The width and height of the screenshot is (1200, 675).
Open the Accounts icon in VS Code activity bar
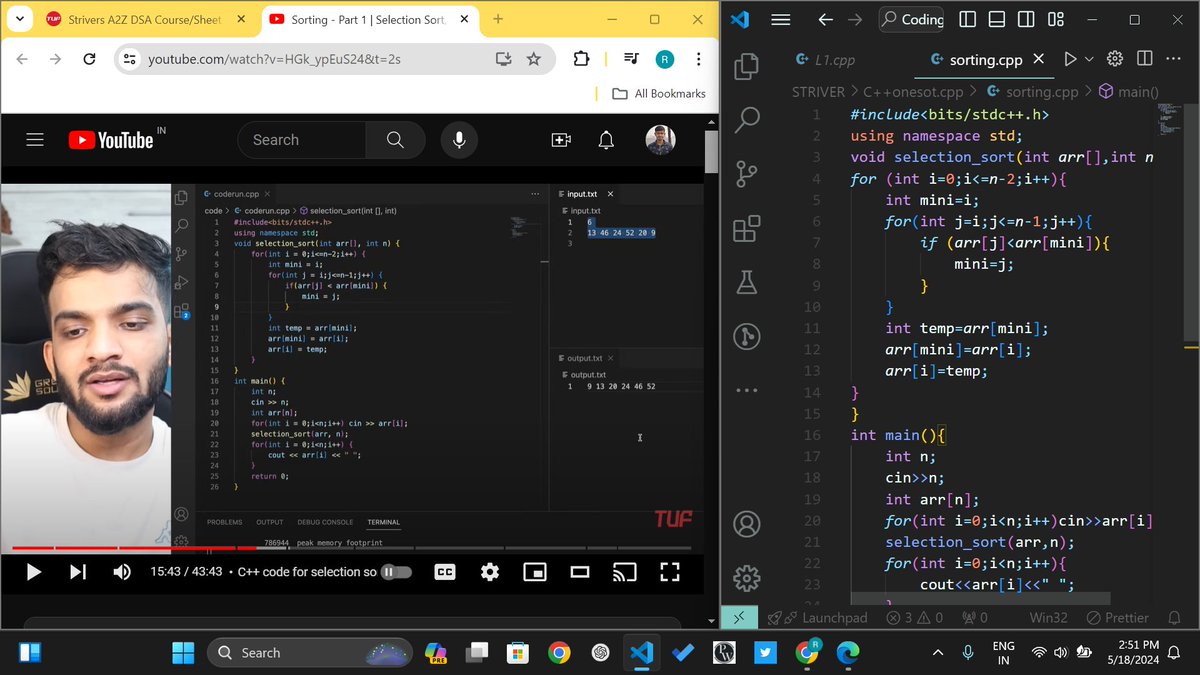[745, 523]
